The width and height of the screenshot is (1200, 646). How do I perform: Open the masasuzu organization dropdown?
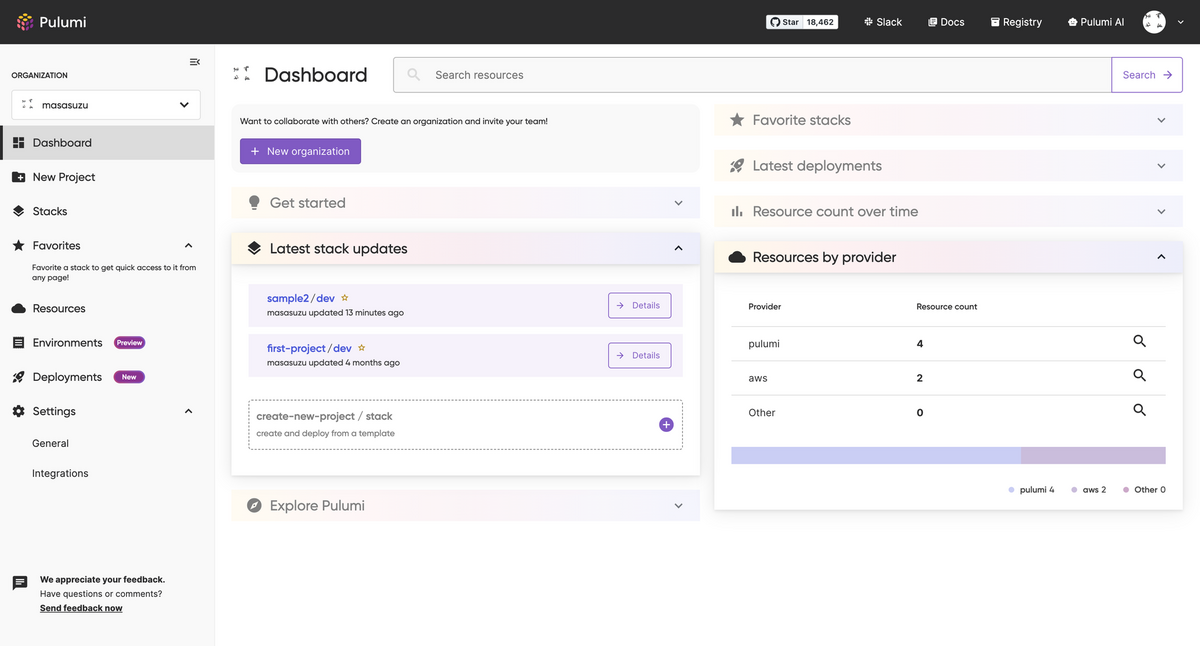click(106, 105)
